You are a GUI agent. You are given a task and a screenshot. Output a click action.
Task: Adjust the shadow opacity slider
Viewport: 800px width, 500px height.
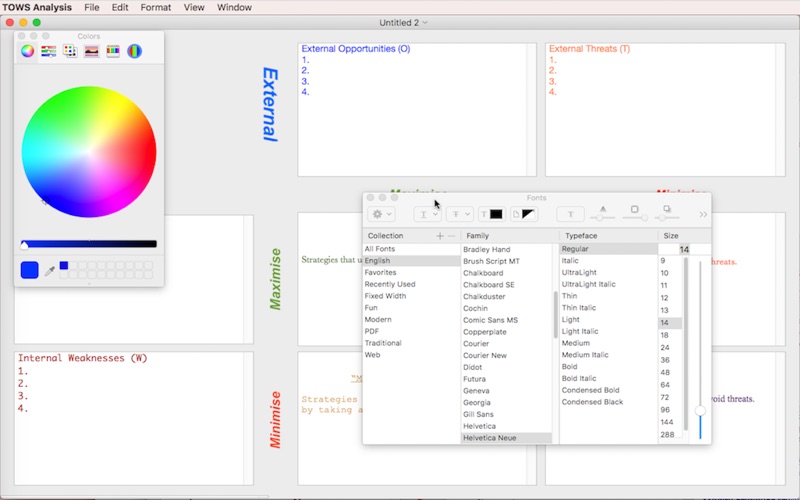(603, 218)
